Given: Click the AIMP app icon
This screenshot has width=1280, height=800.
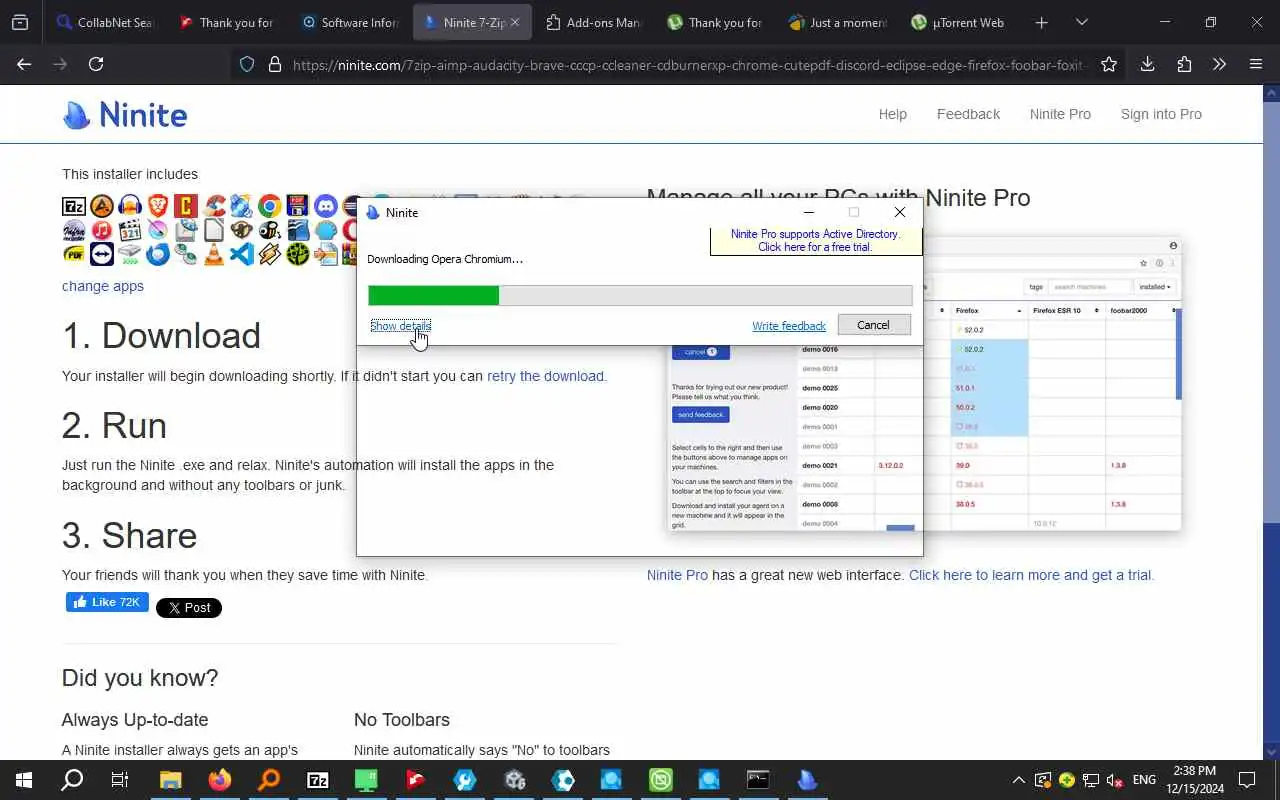Looking at the screenshot, I should pyautogui.click(x=102, y=207).
